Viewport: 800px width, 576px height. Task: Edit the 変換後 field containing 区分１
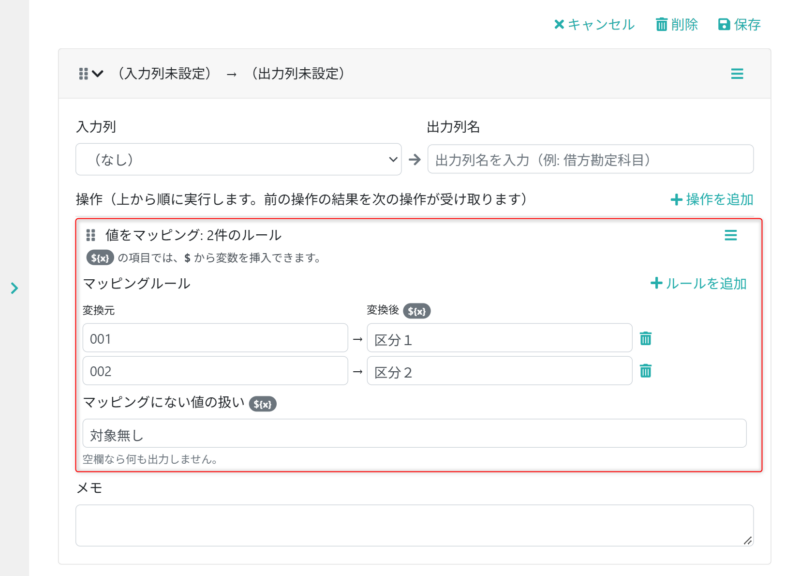click(499, 338)
